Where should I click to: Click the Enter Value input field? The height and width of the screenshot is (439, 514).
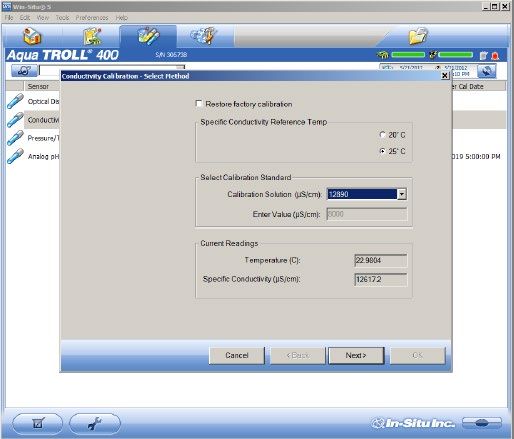(x=367, y=214)
